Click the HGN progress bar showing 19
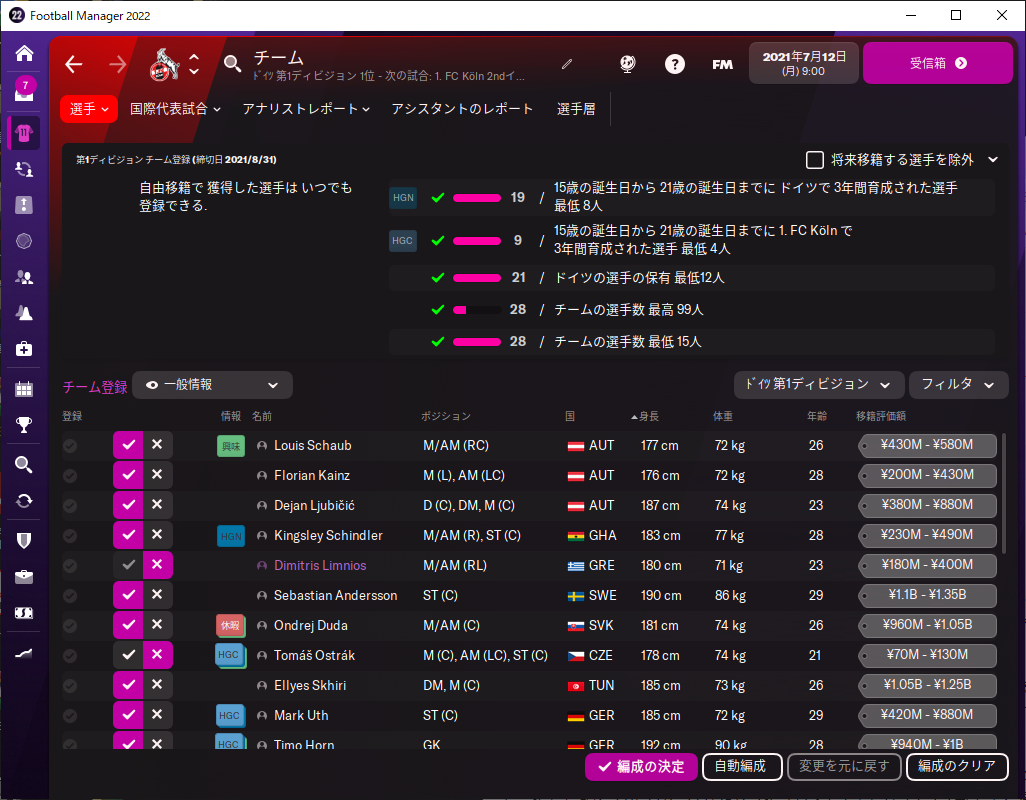This screenshot has height=800, width=1026. coord(477,198)
